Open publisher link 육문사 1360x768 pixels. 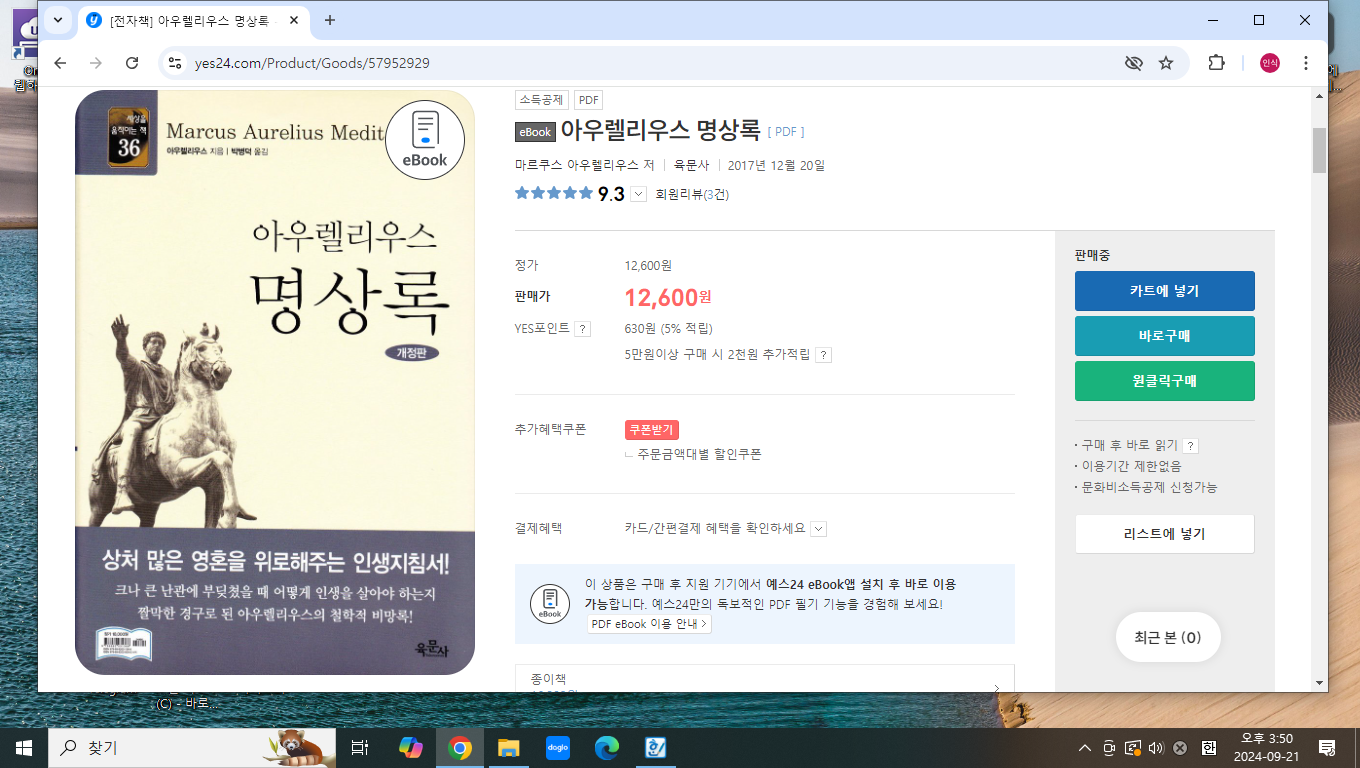691,165
